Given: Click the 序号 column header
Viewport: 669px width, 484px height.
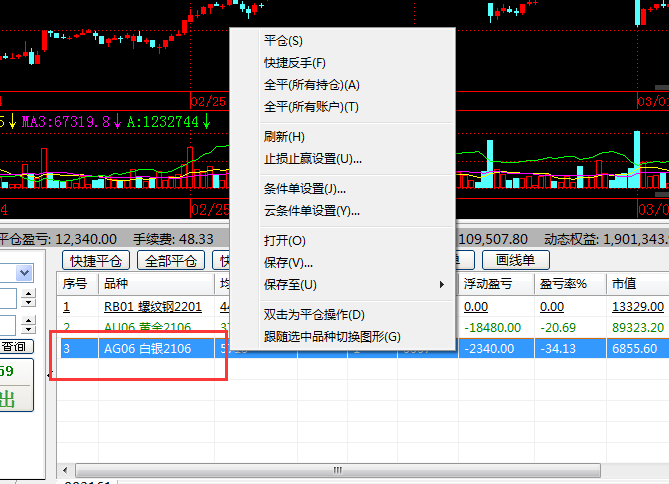Looking at the screenshot, I should coord(78,284).
